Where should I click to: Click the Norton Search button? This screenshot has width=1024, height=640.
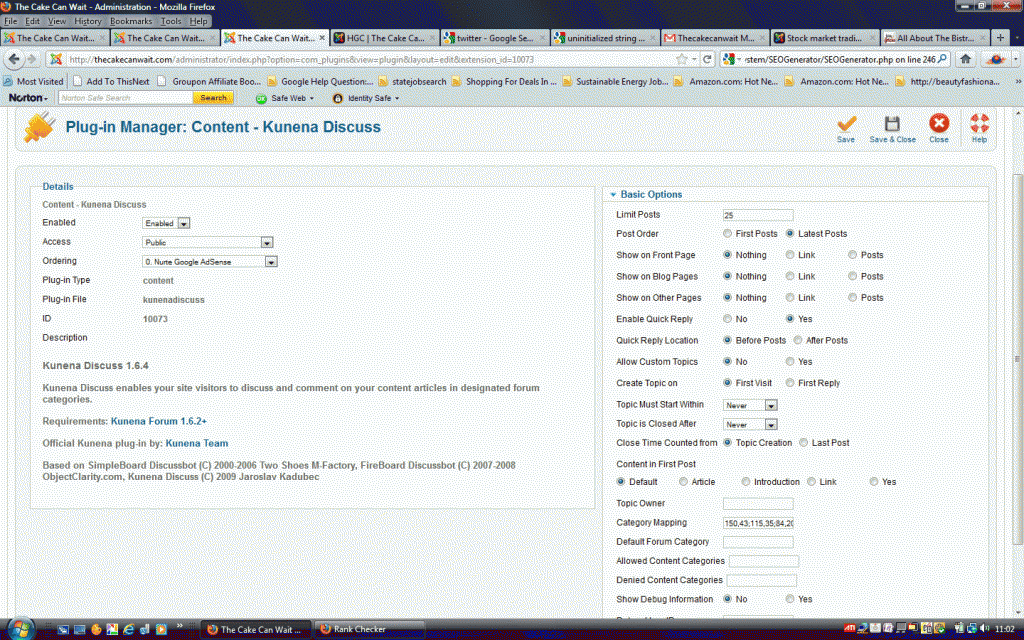pyautogui.click(x=213, y=98)
